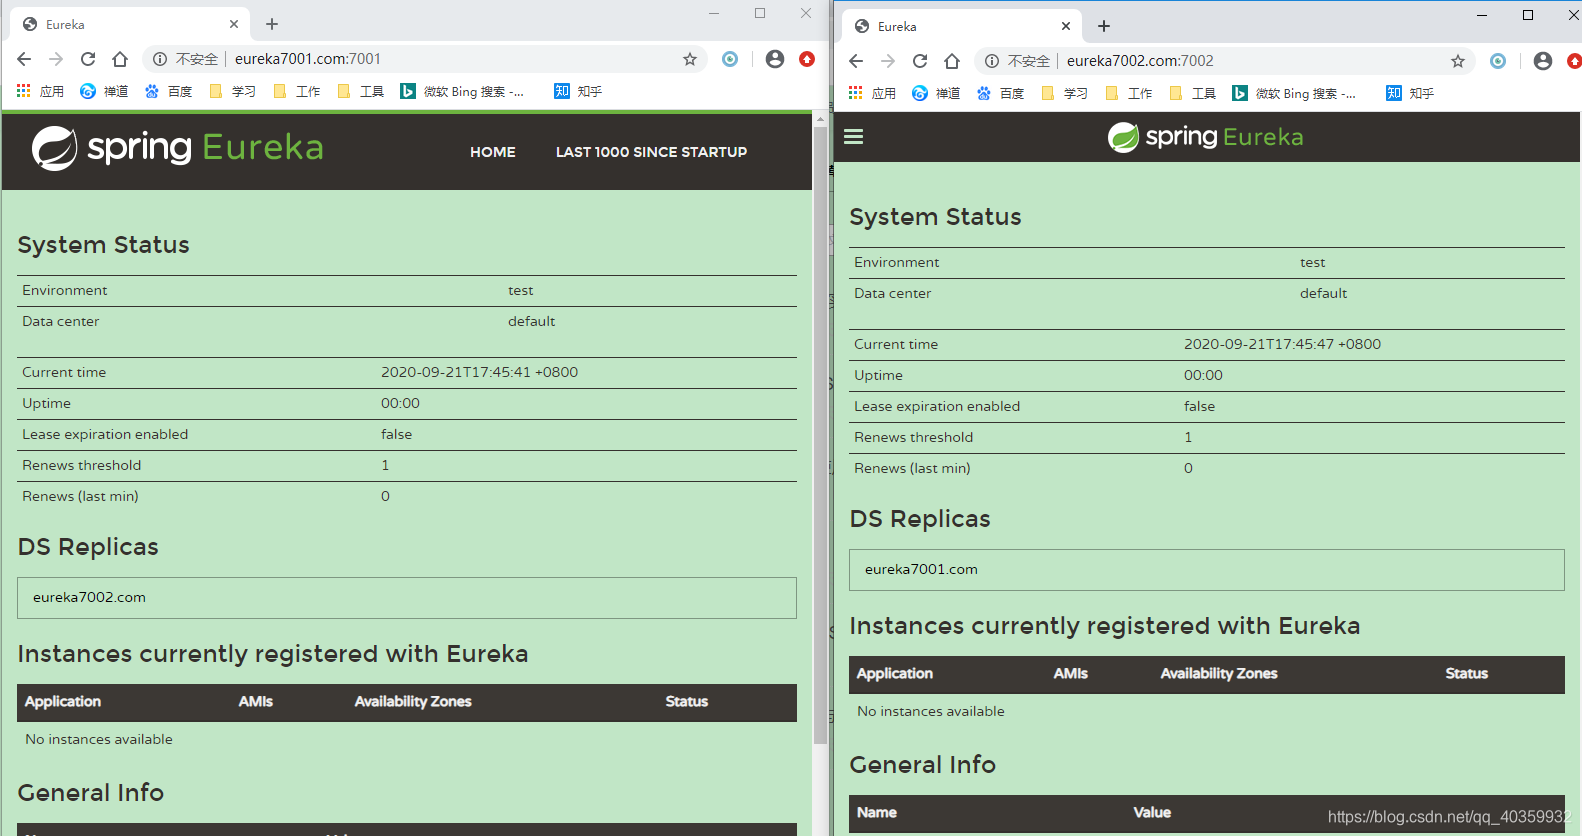
Task: Open 工具 bookmark folder in eureka7001 window
Action: tap(360, 91)
